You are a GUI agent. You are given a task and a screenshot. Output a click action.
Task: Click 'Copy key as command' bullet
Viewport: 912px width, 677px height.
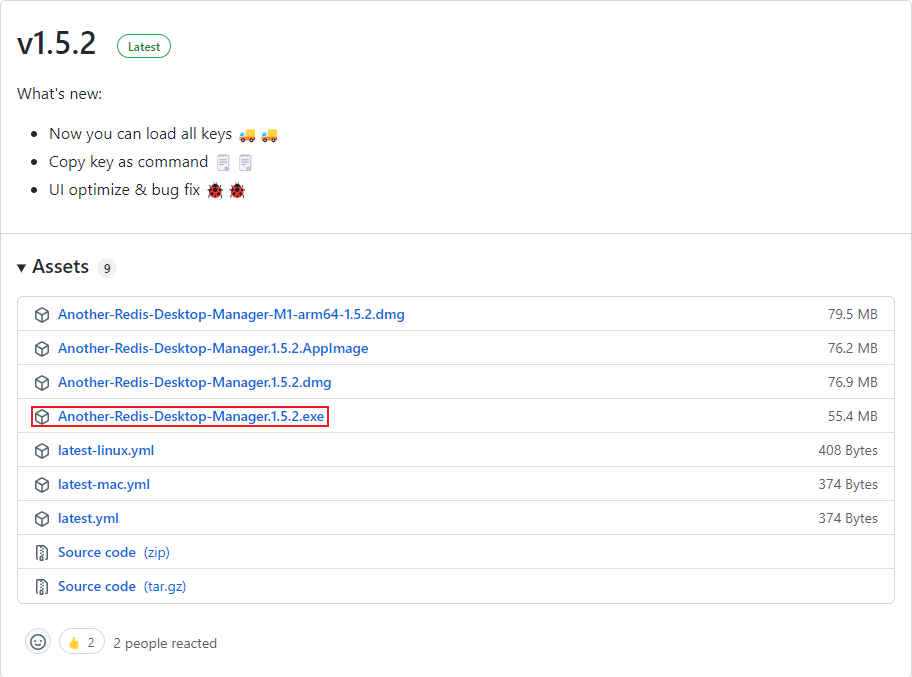click(151, 162)
